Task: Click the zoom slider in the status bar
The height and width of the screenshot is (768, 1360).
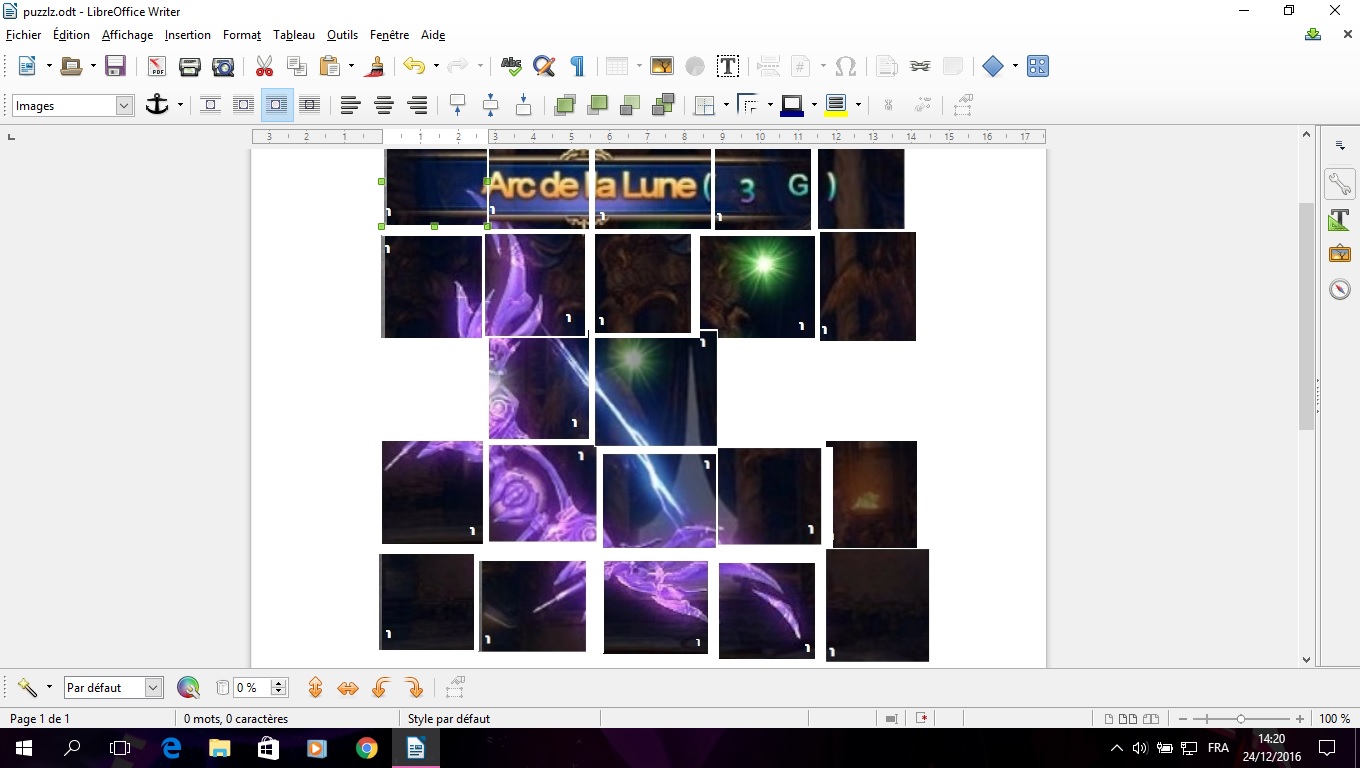Action: [1240, 719]
